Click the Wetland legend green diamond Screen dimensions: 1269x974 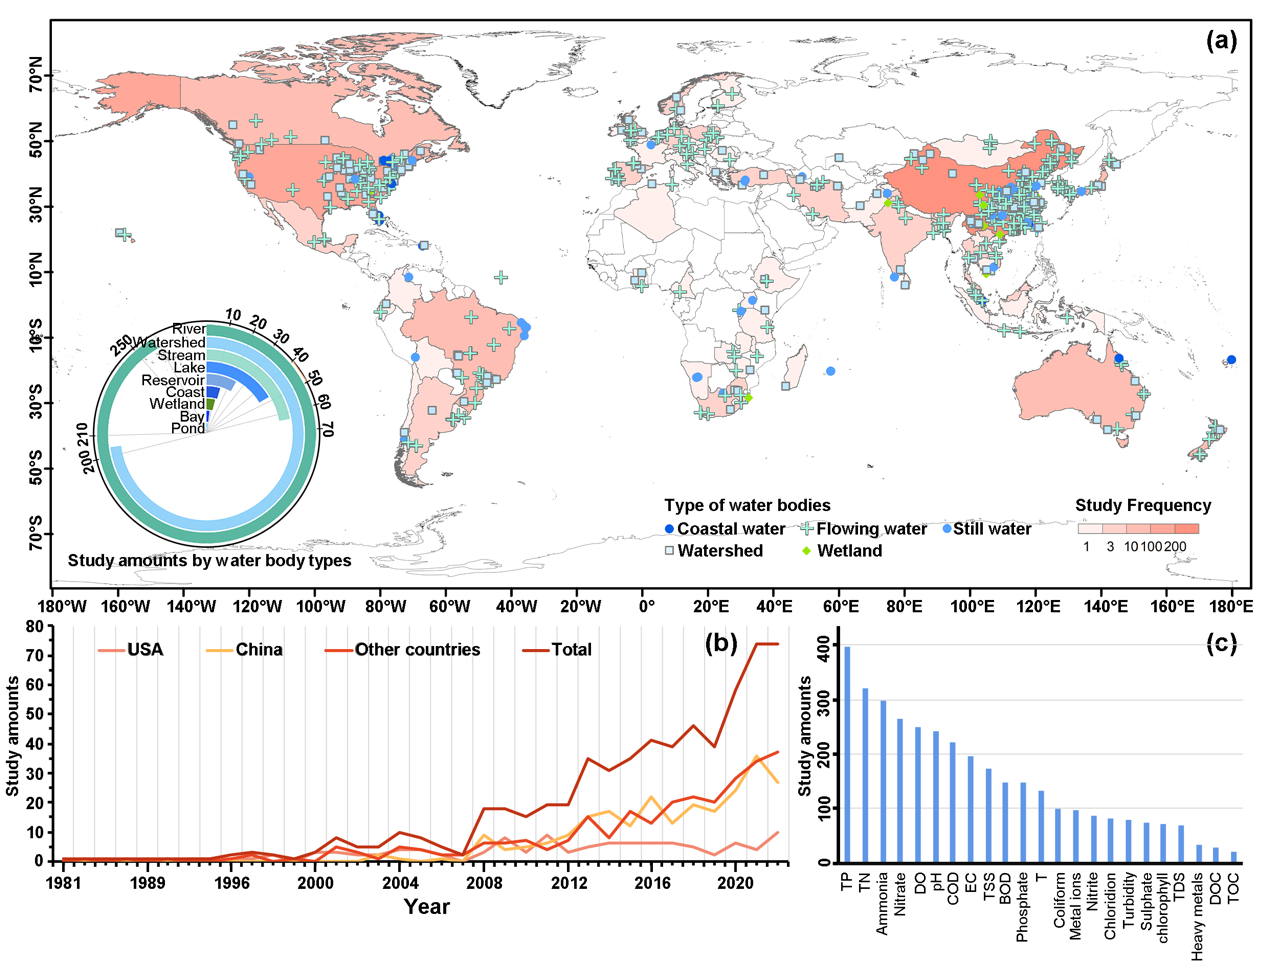tap(806, 551)
